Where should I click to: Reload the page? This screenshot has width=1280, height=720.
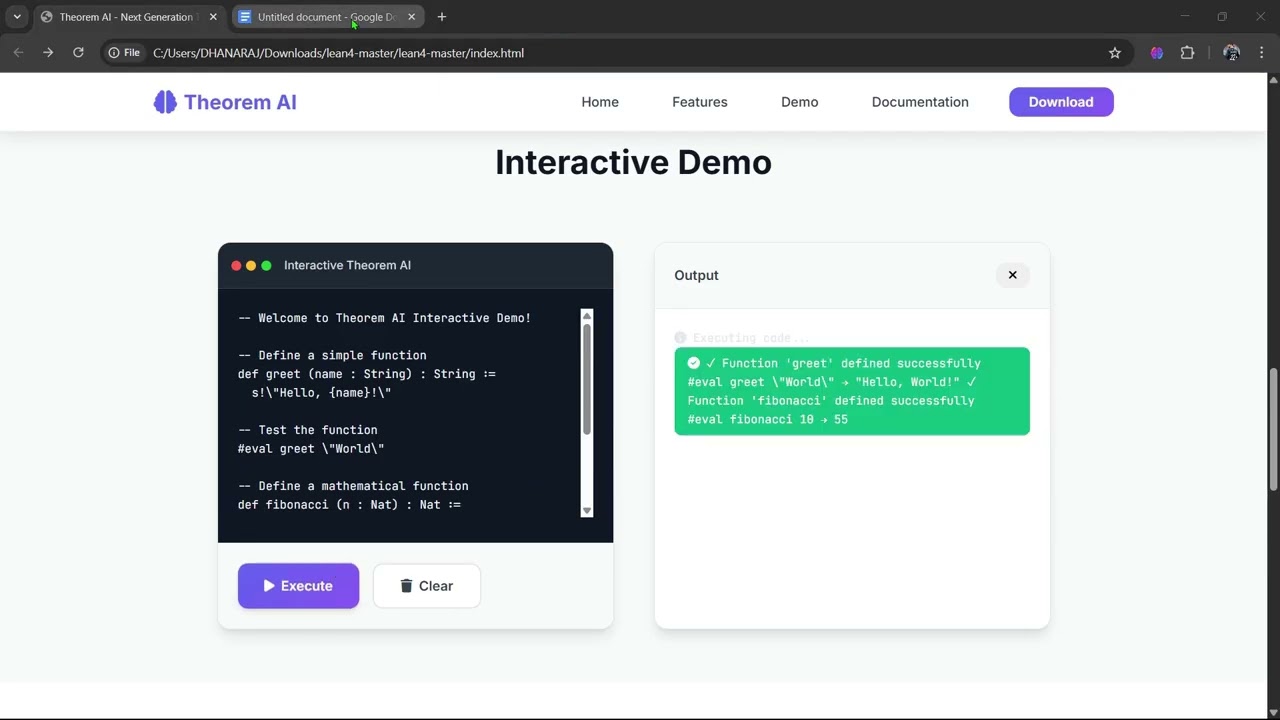point(78,53)
